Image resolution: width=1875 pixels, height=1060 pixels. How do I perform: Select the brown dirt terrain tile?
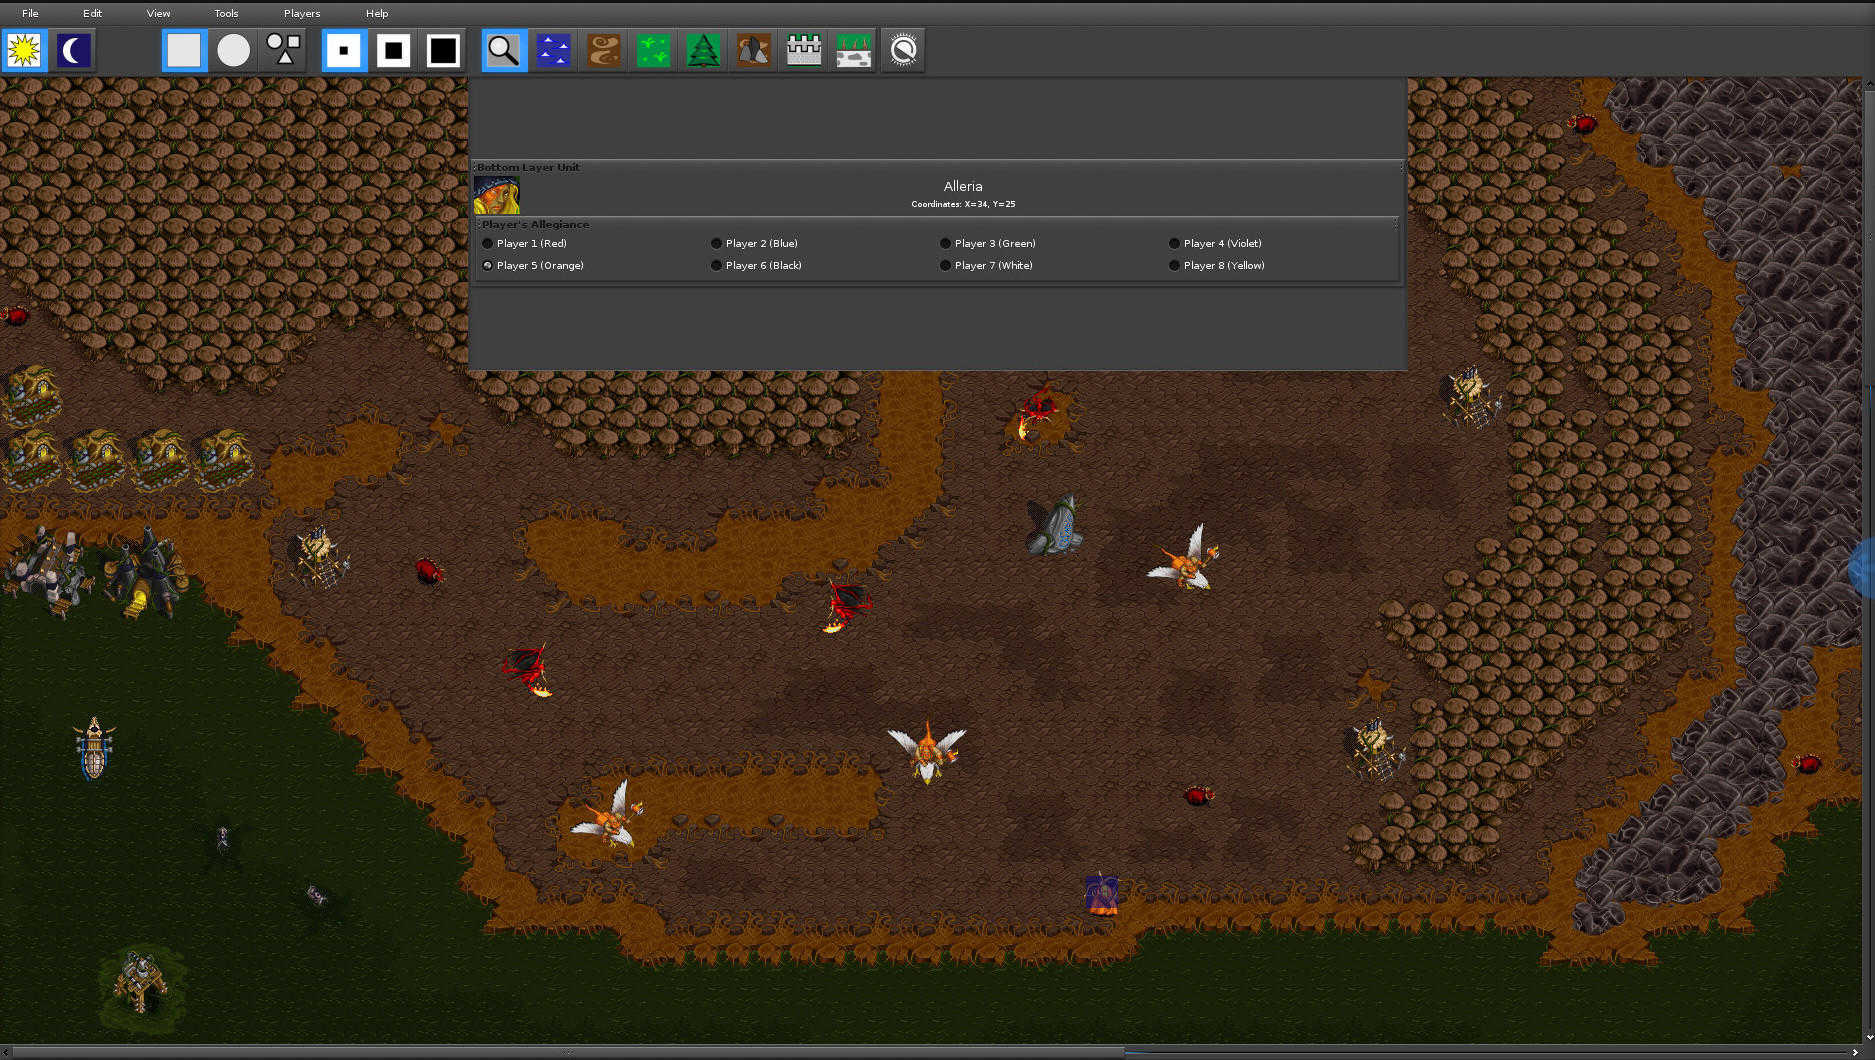(x=604, y=50)
